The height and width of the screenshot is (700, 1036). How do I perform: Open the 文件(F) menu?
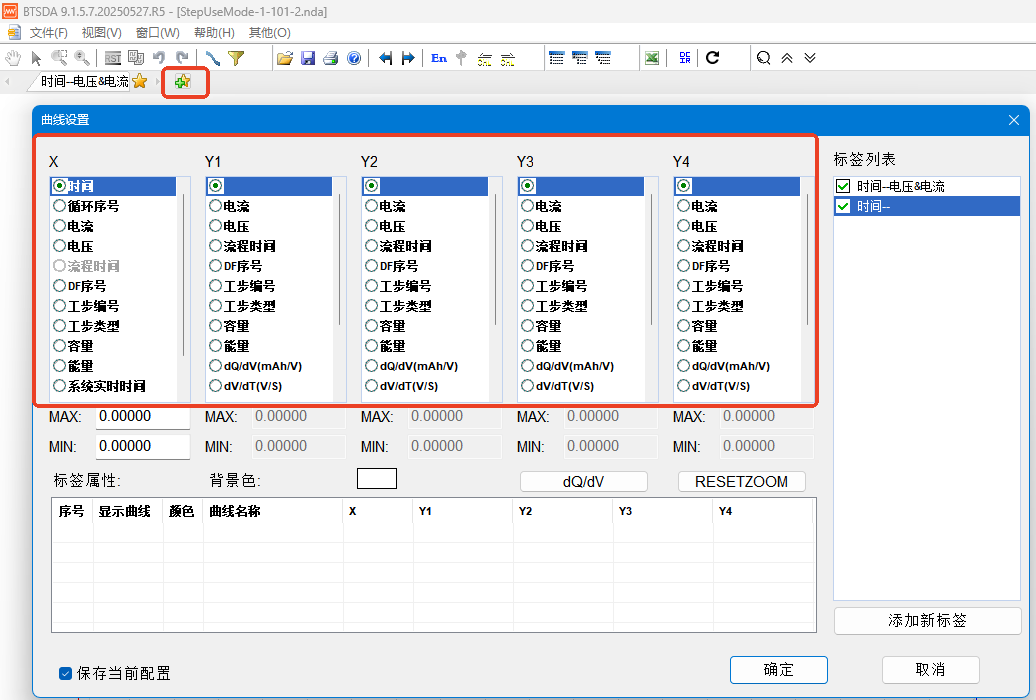[48, 32]
